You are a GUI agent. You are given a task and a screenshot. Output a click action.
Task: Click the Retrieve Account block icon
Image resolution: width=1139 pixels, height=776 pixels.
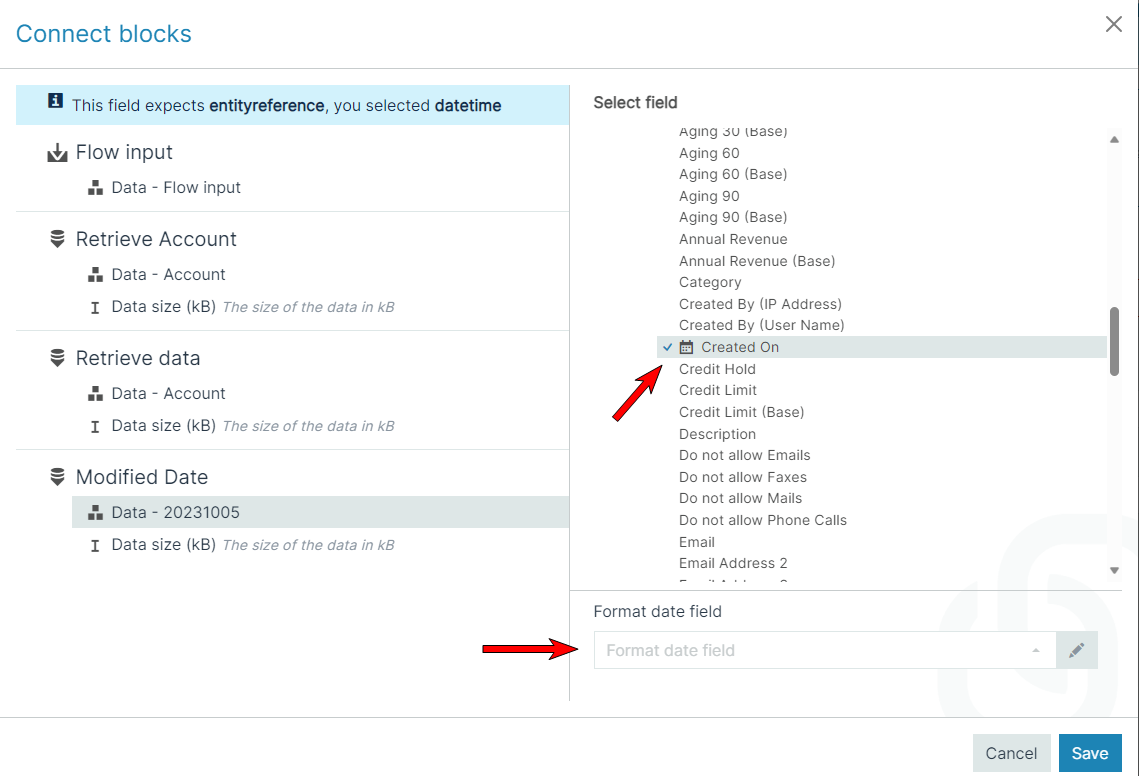point(57,239)
